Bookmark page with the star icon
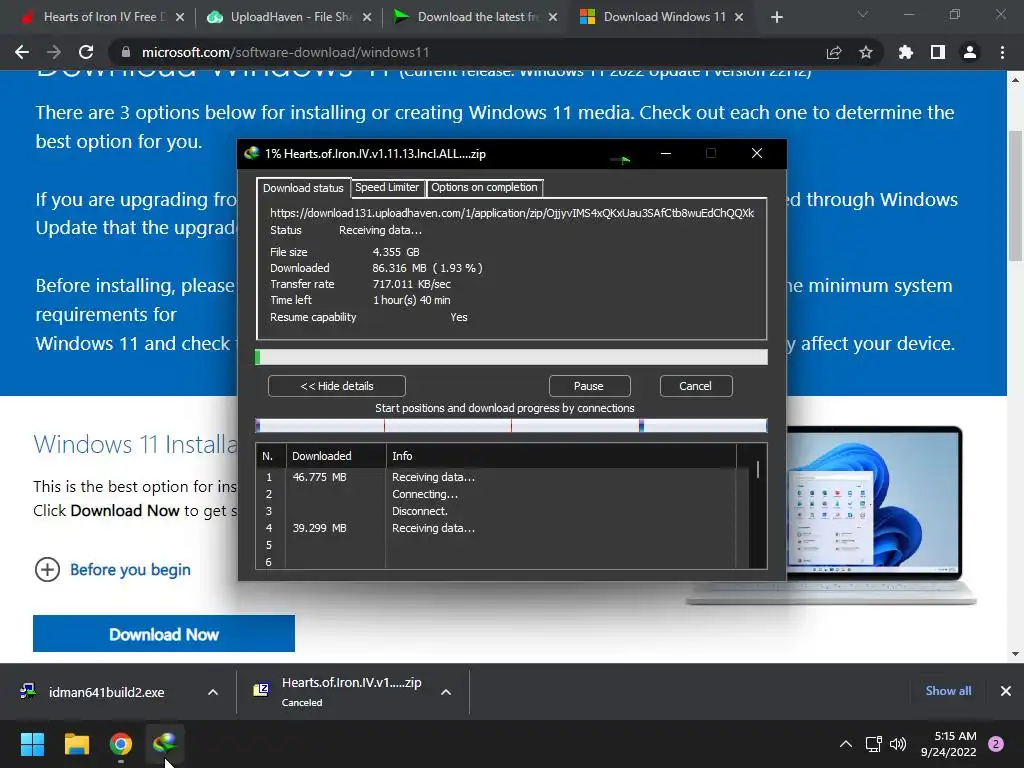 pyautogui.click(x=866, y=52)
